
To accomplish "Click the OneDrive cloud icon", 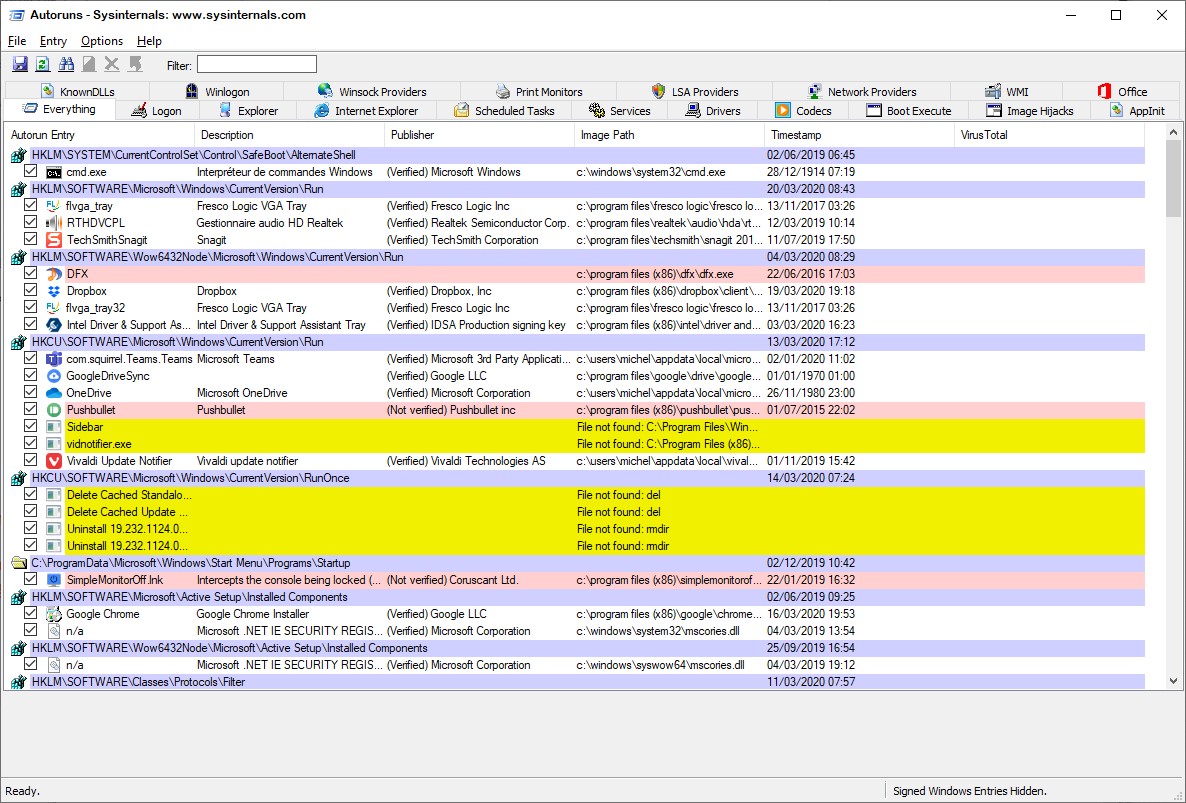I will (x=54, y=393).
